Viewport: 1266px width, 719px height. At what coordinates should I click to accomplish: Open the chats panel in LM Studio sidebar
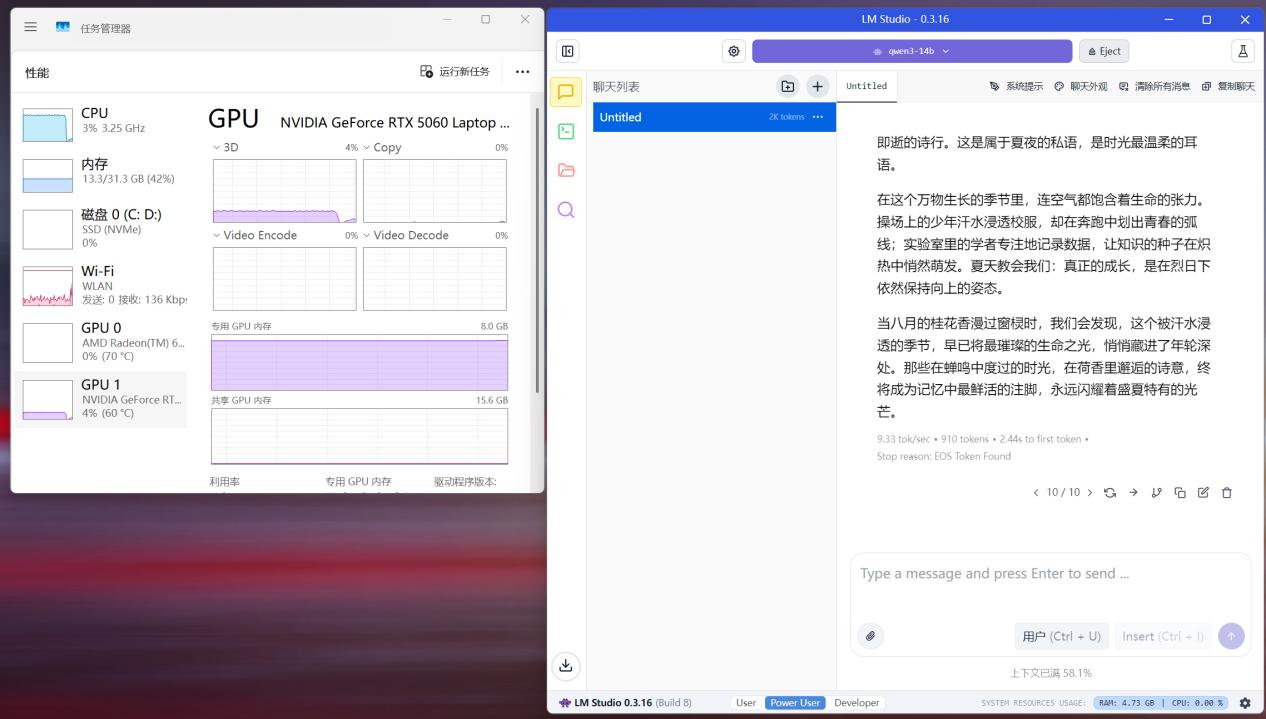click(566, 91)
